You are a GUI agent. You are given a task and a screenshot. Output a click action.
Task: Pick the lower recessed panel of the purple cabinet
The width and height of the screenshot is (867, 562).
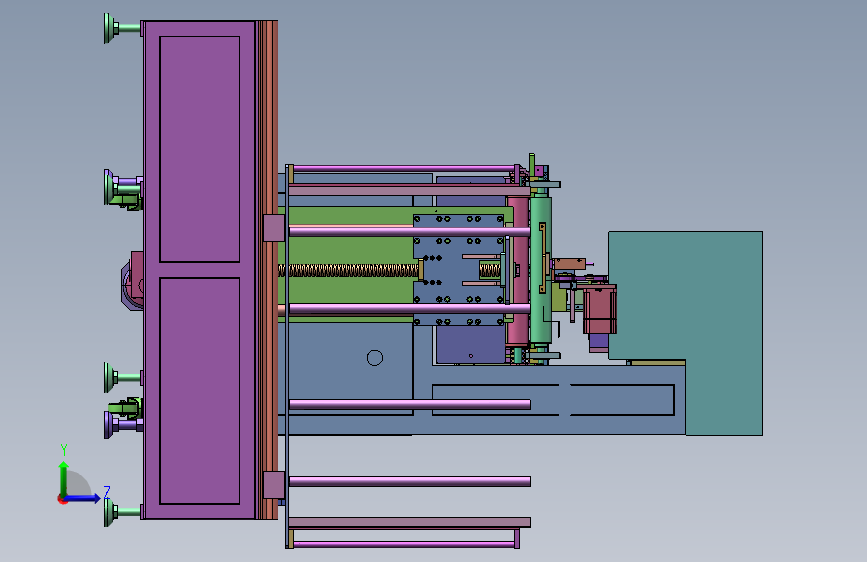pos(200,391)
